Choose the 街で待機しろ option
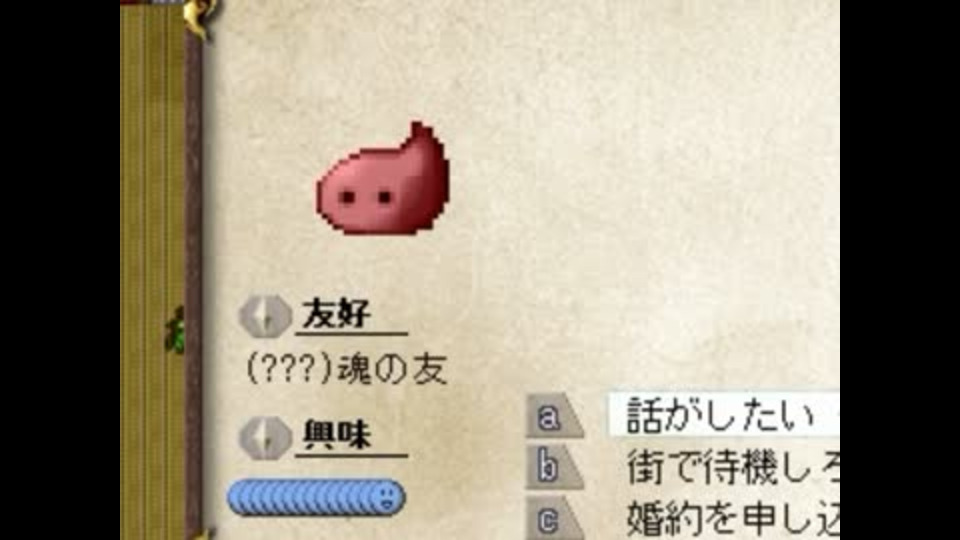The image size is (960, 540). point(732,467)
